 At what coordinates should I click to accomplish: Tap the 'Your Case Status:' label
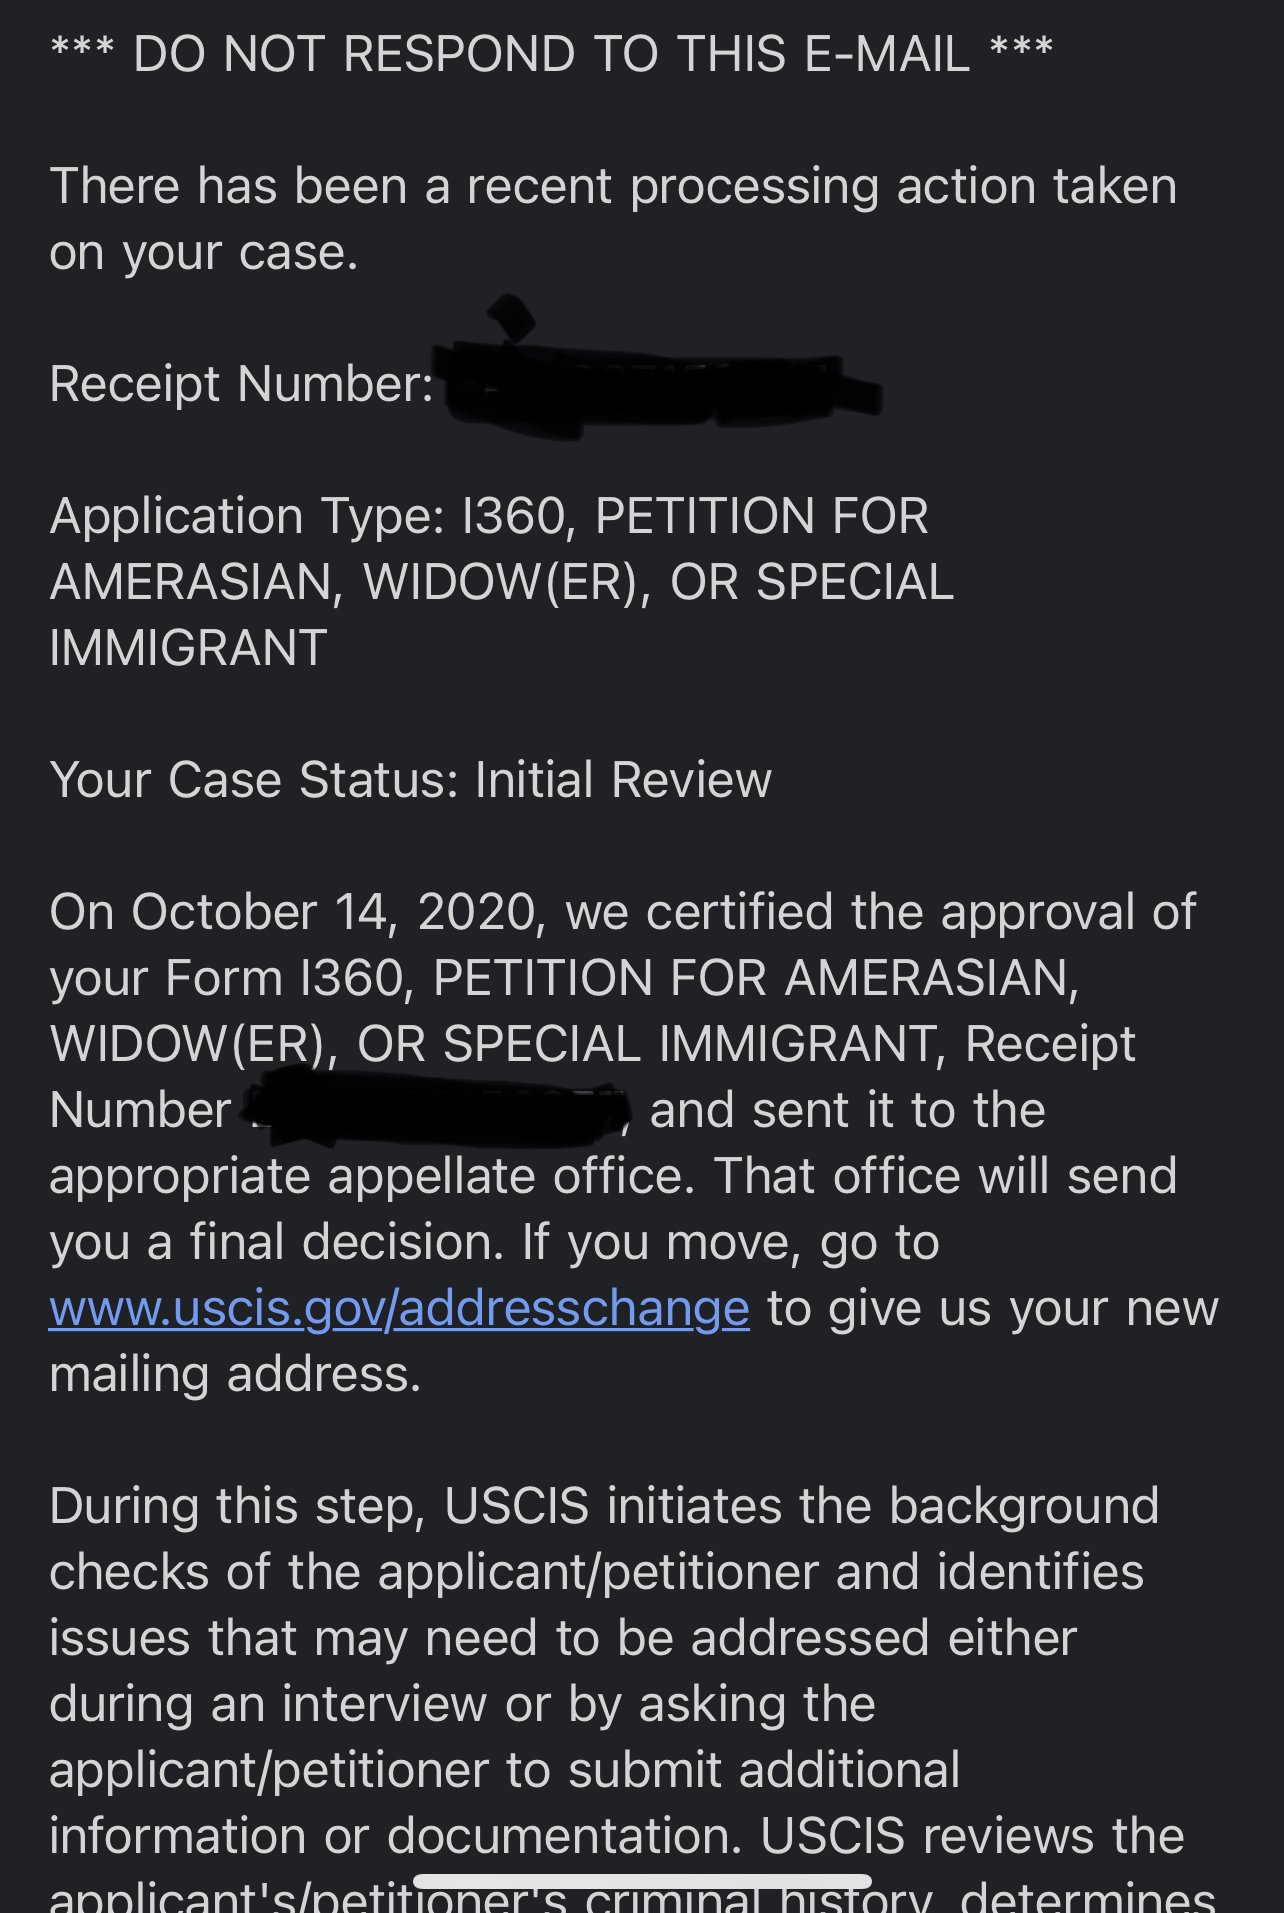coord(253,780)
